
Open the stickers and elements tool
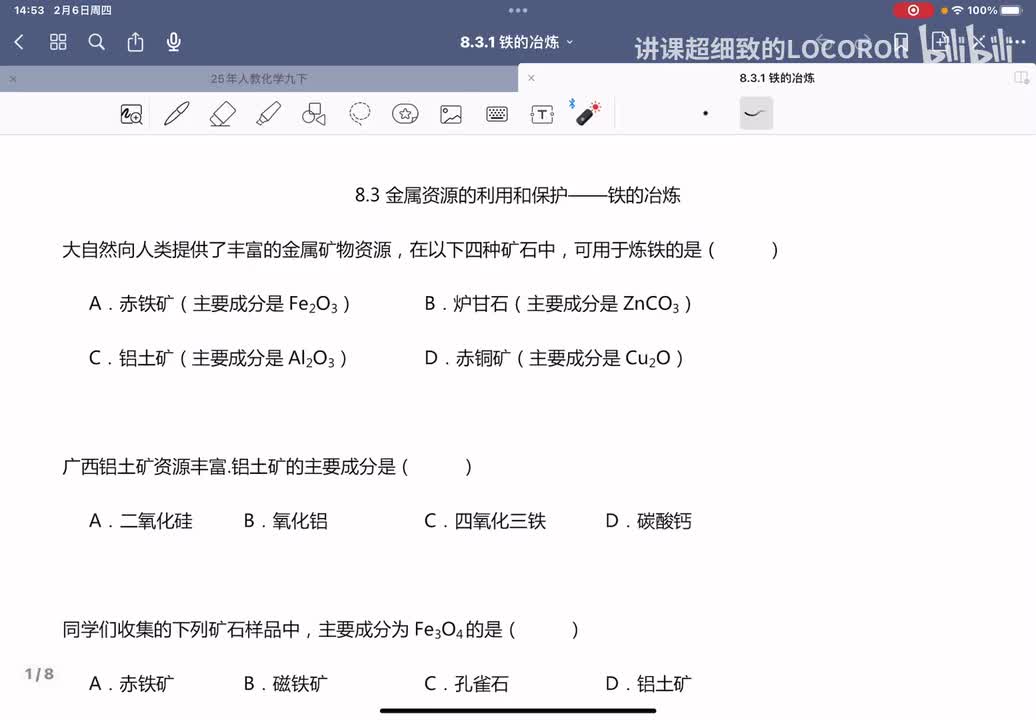coord(405,114)
